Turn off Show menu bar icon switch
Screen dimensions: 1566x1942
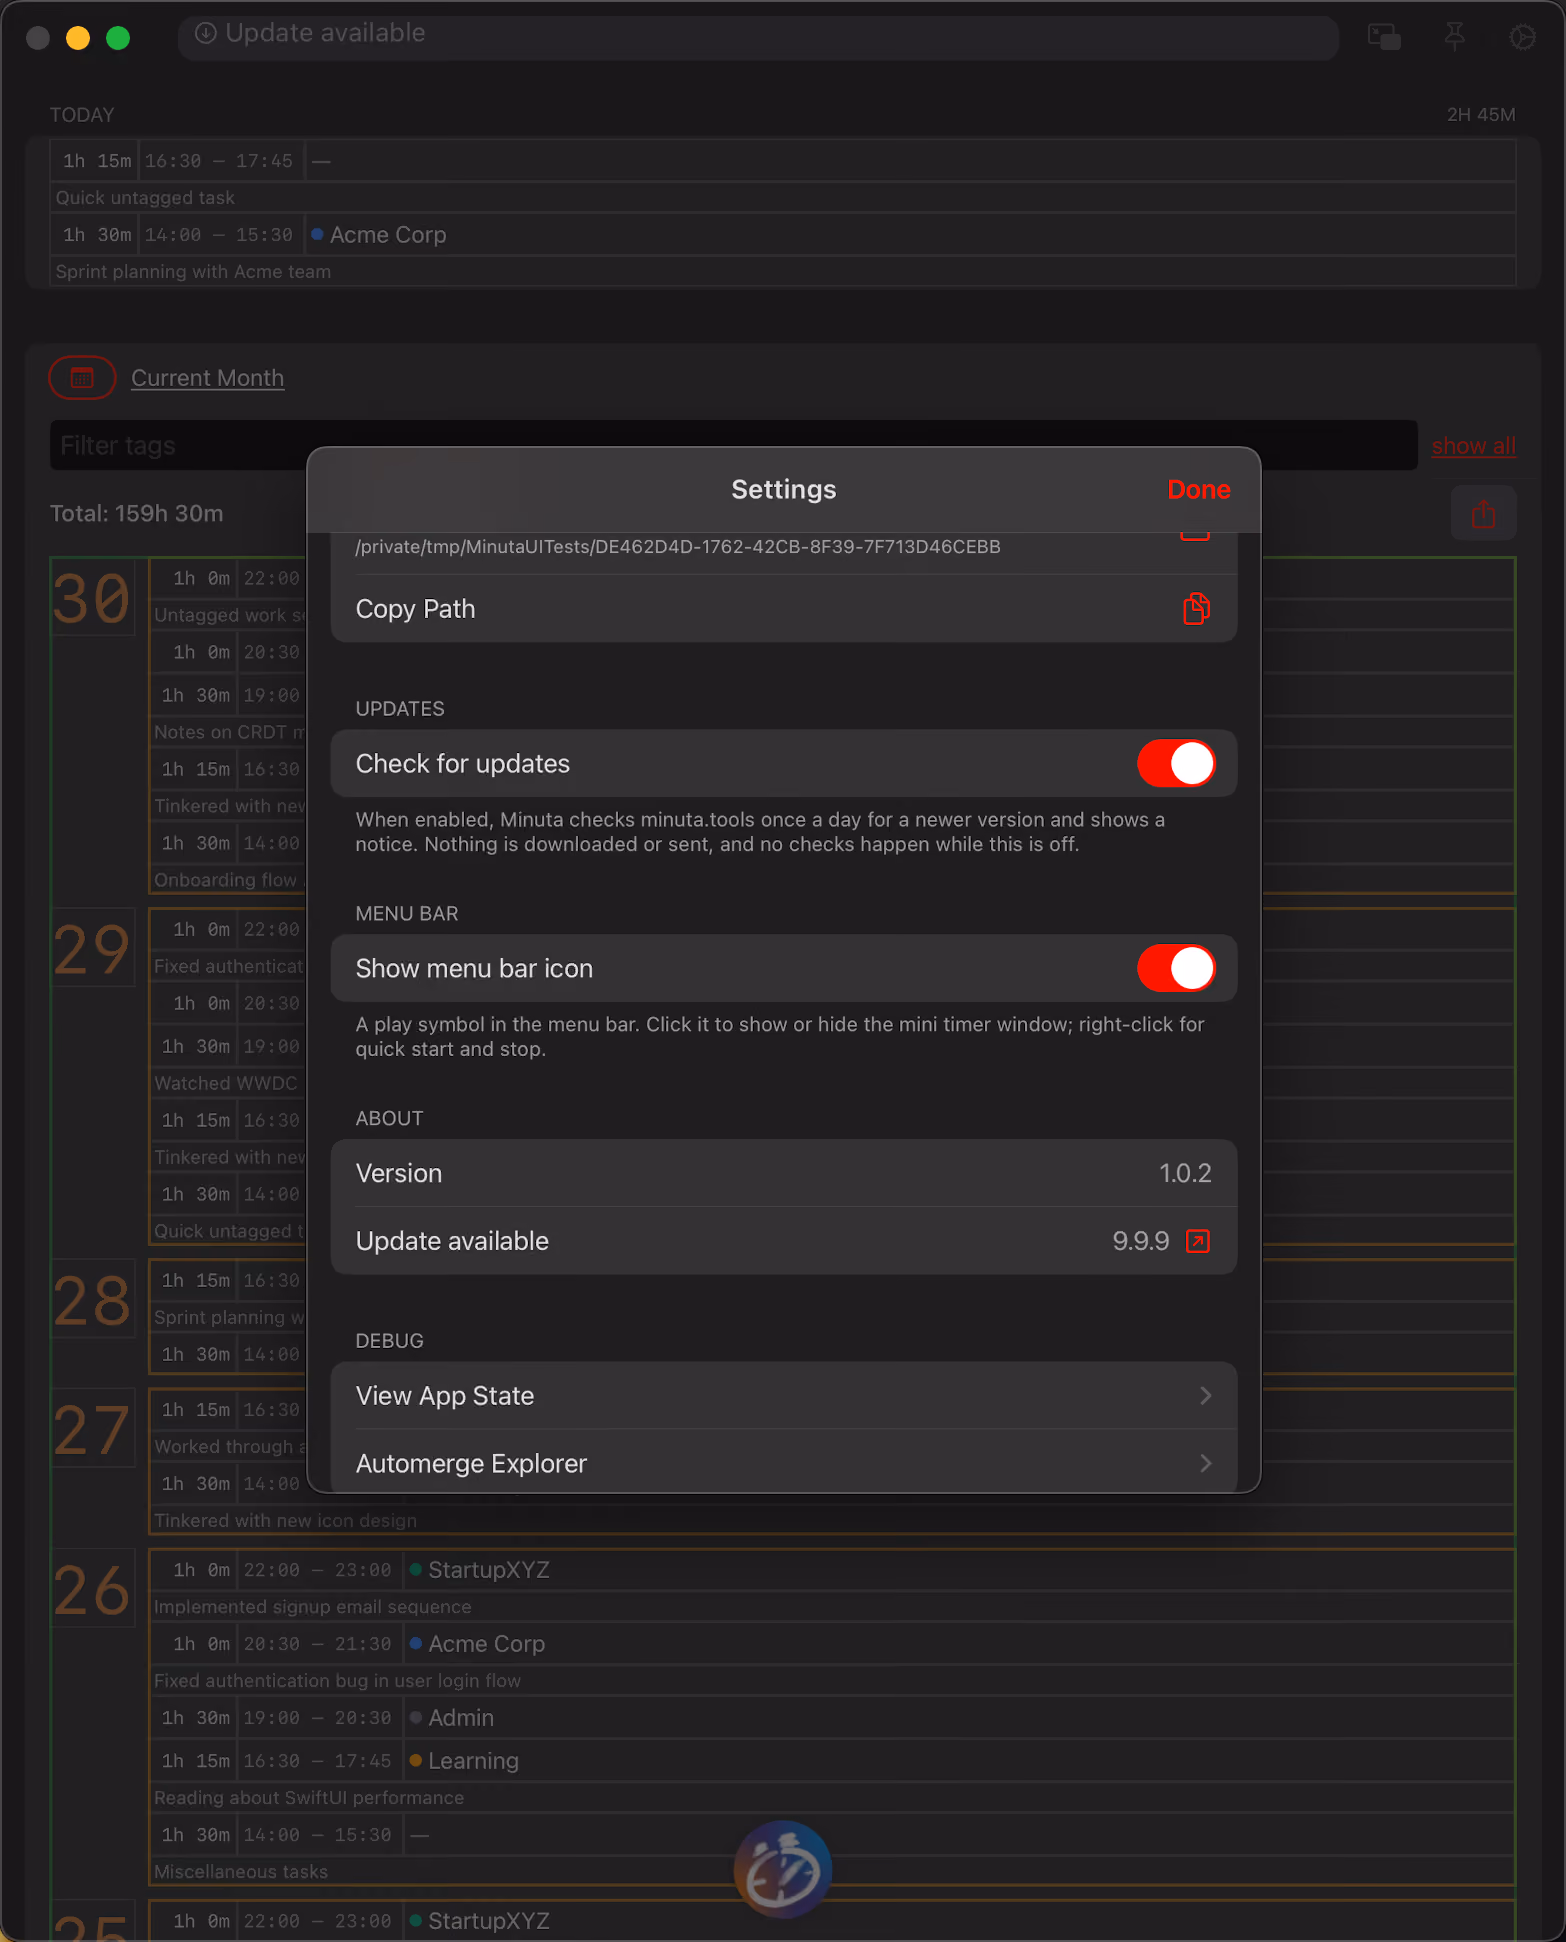1176,969
